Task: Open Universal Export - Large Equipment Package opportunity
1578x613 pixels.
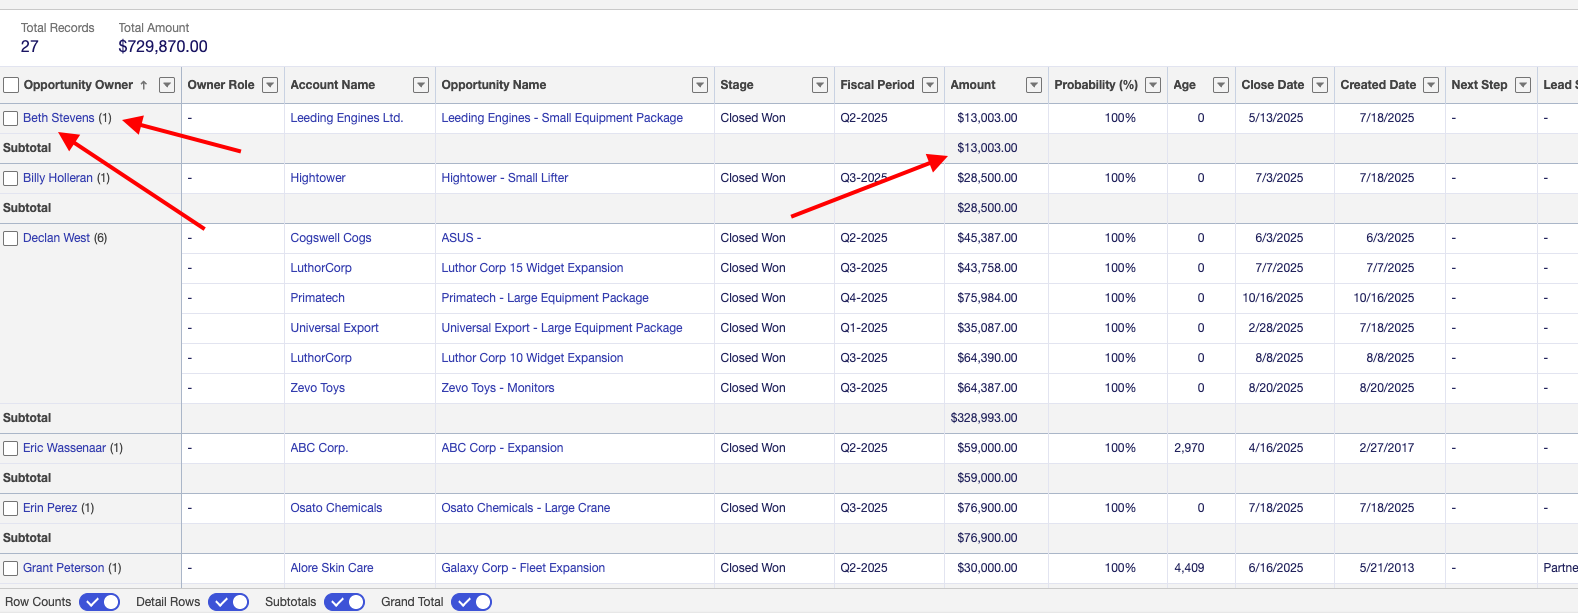Action: [562, 328]
